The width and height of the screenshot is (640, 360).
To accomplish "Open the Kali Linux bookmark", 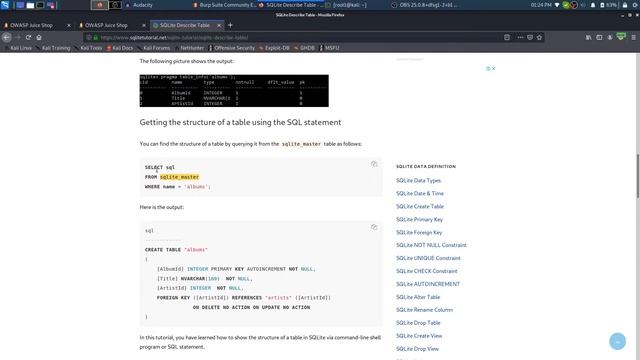I will coord(18,48).
